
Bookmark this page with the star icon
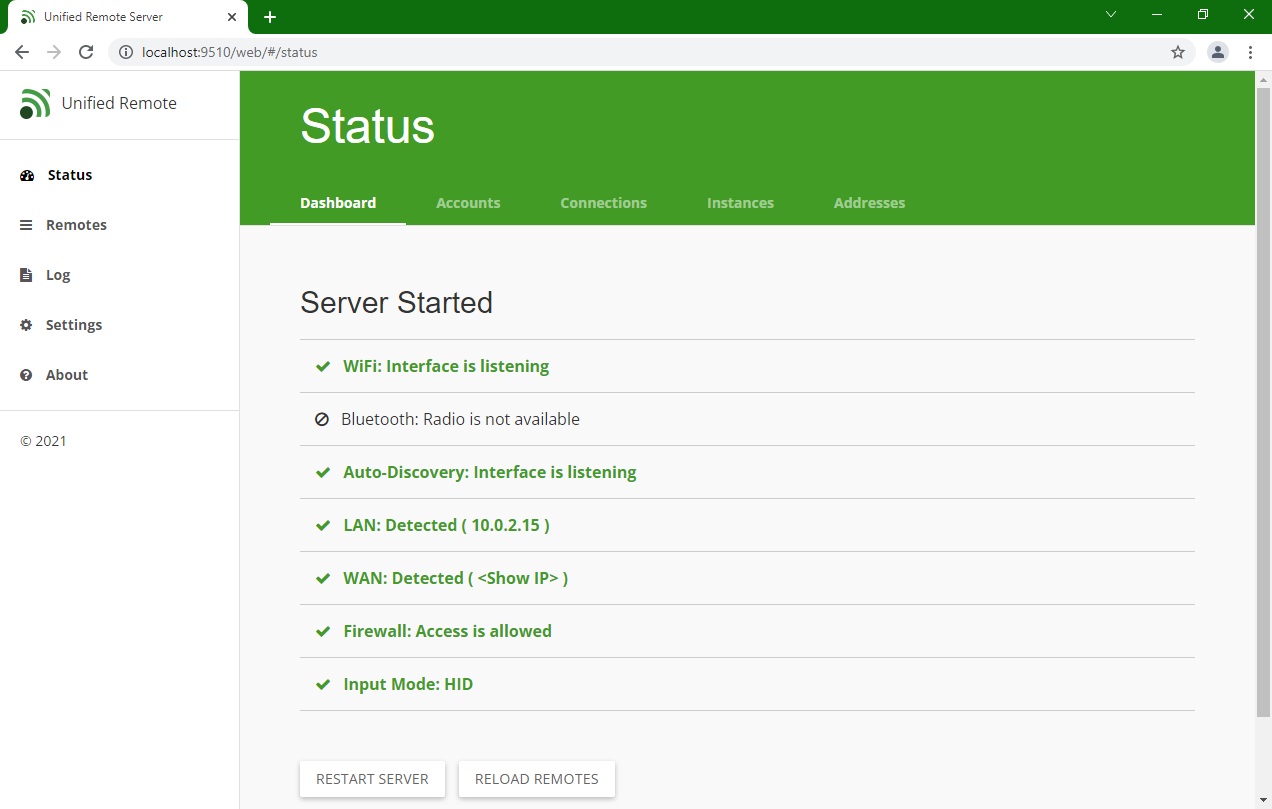(1178, 52)
